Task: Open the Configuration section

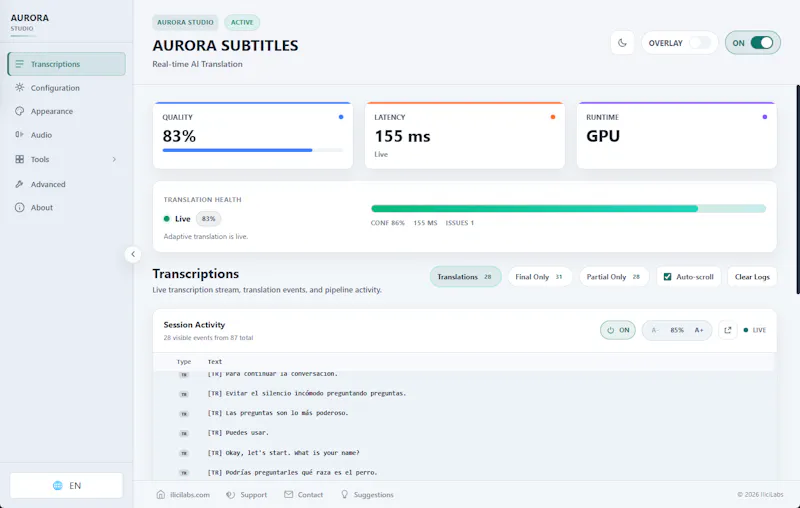Action: tap(66, 88)
